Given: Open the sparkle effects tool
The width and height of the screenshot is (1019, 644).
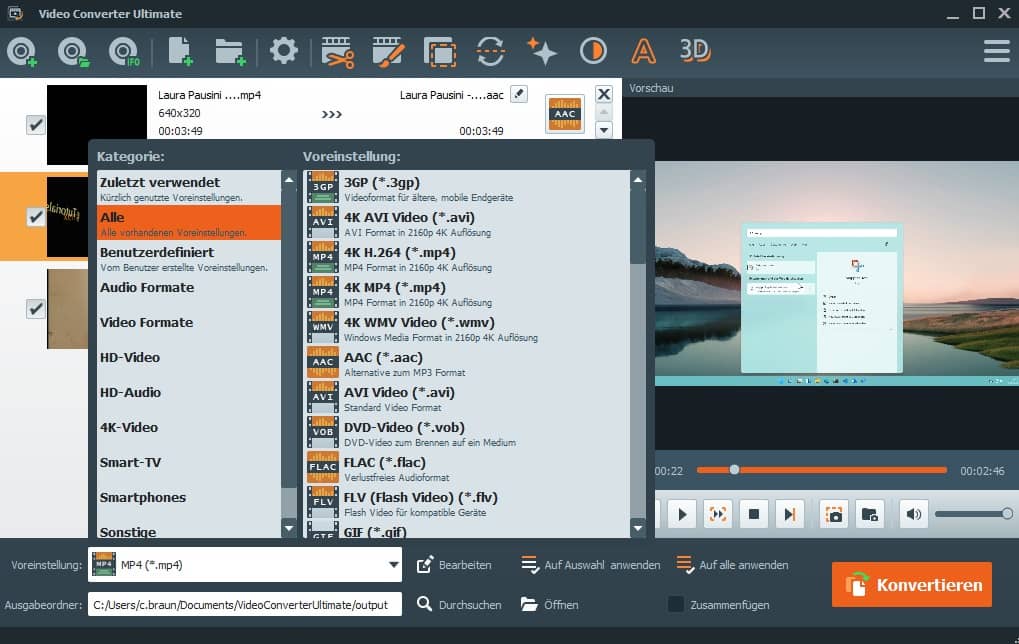Looking at the screenshot, I should 541,51.
